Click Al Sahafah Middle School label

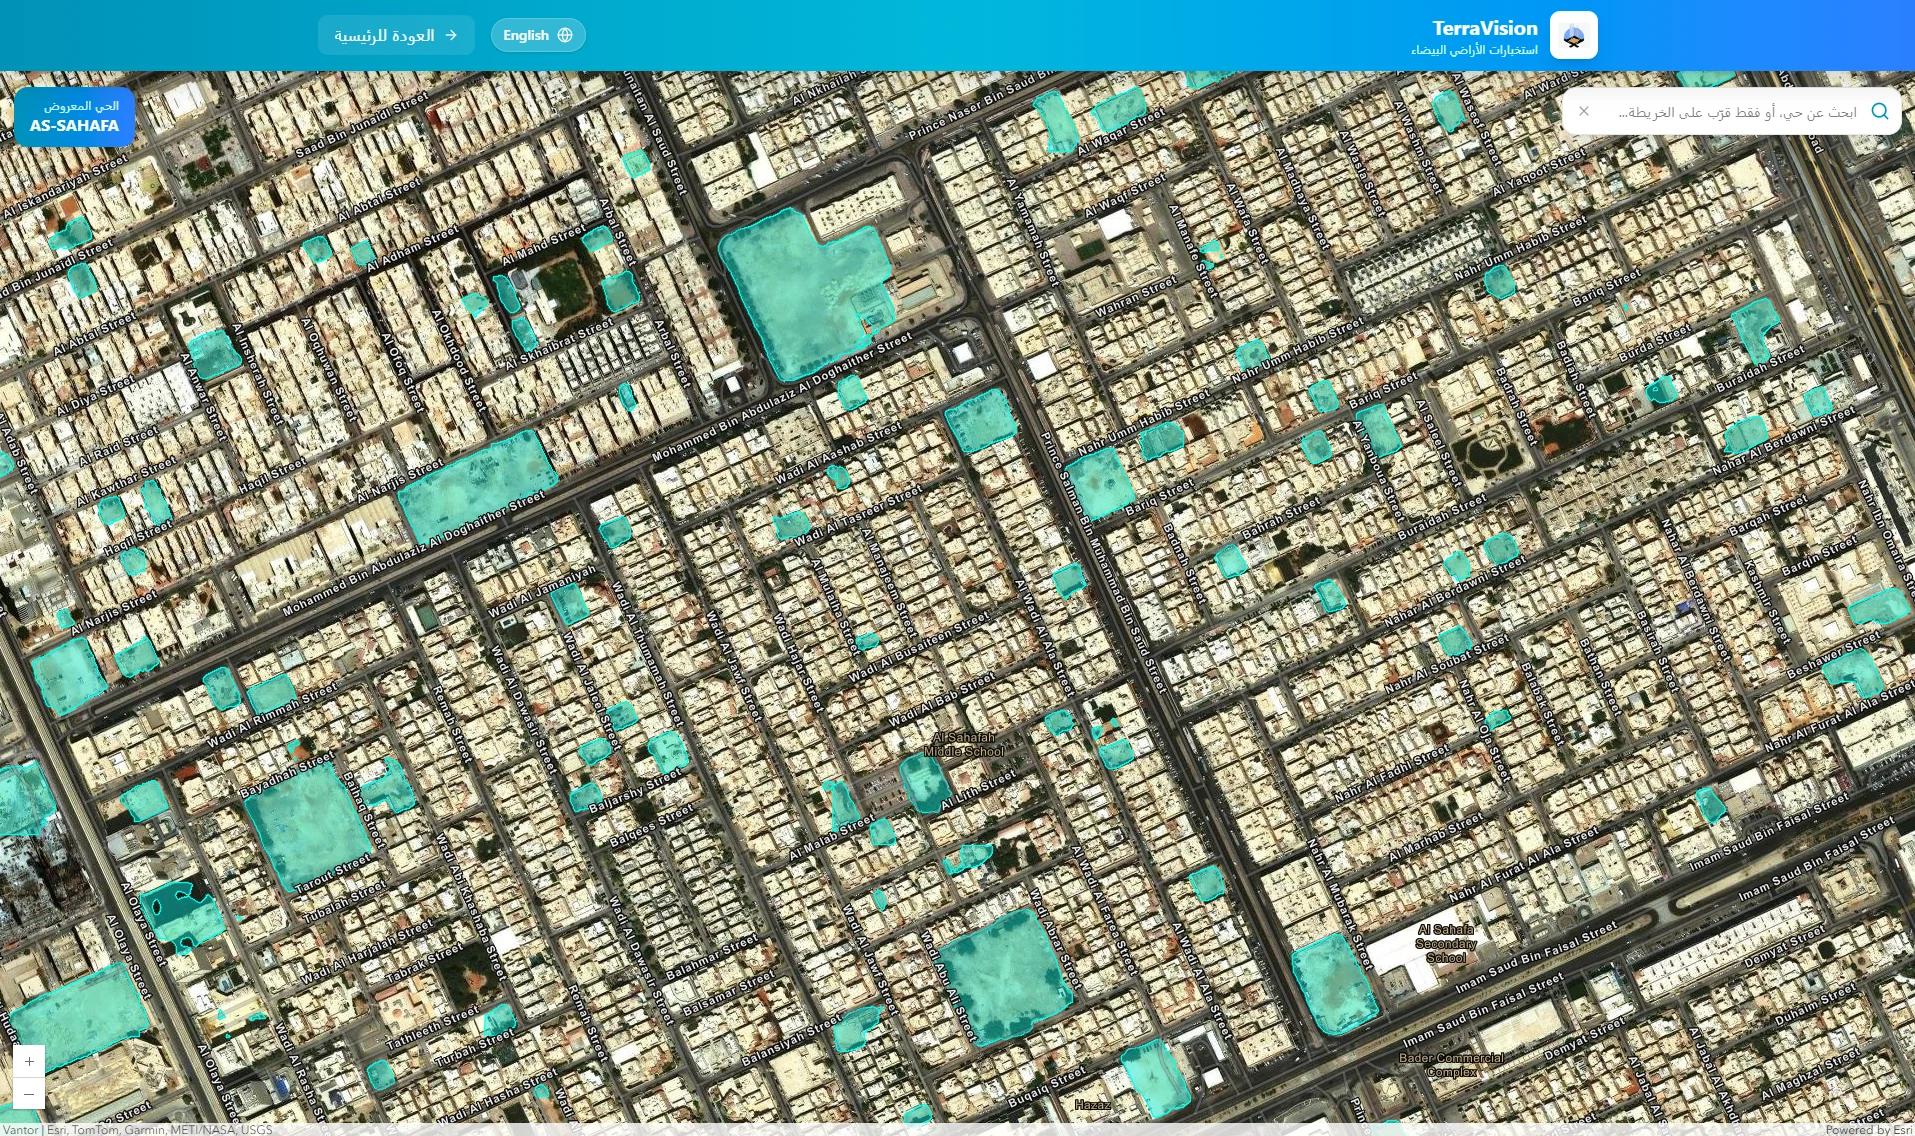point(964,744)
